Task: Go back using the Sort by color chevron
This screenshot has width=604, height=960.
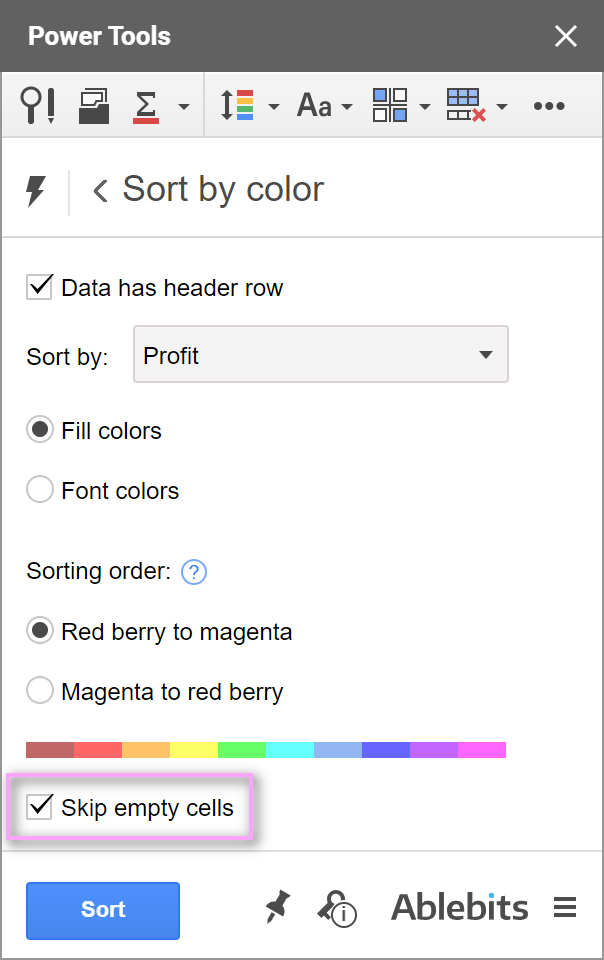Action: 100,190
